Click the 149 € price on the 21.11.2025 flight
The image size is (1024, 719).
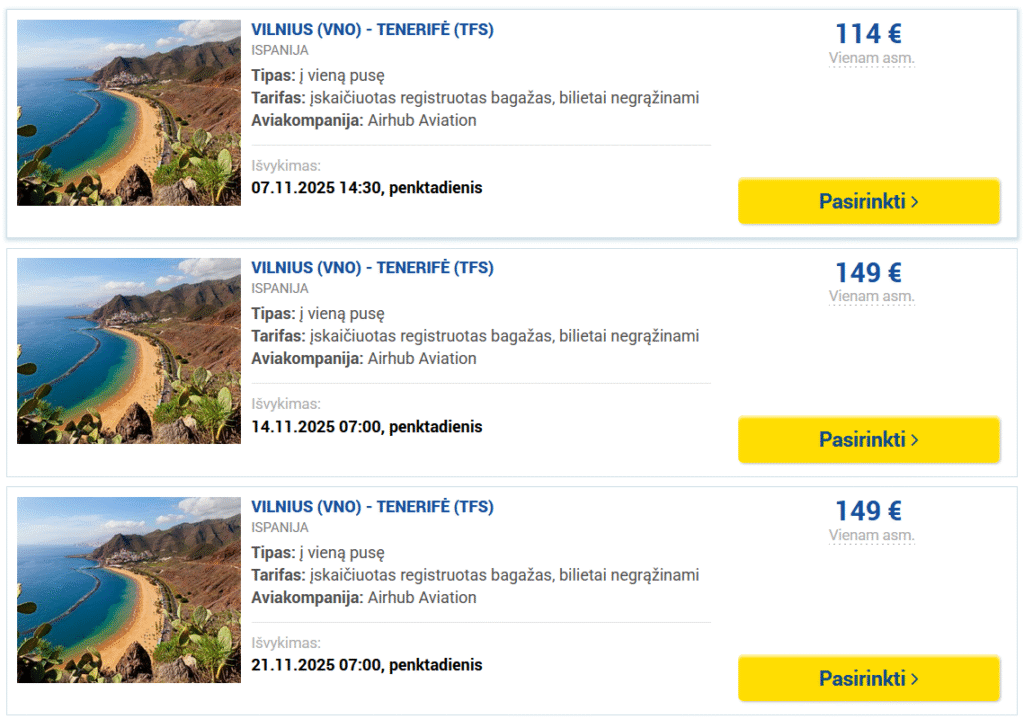(x=869, y=511)
